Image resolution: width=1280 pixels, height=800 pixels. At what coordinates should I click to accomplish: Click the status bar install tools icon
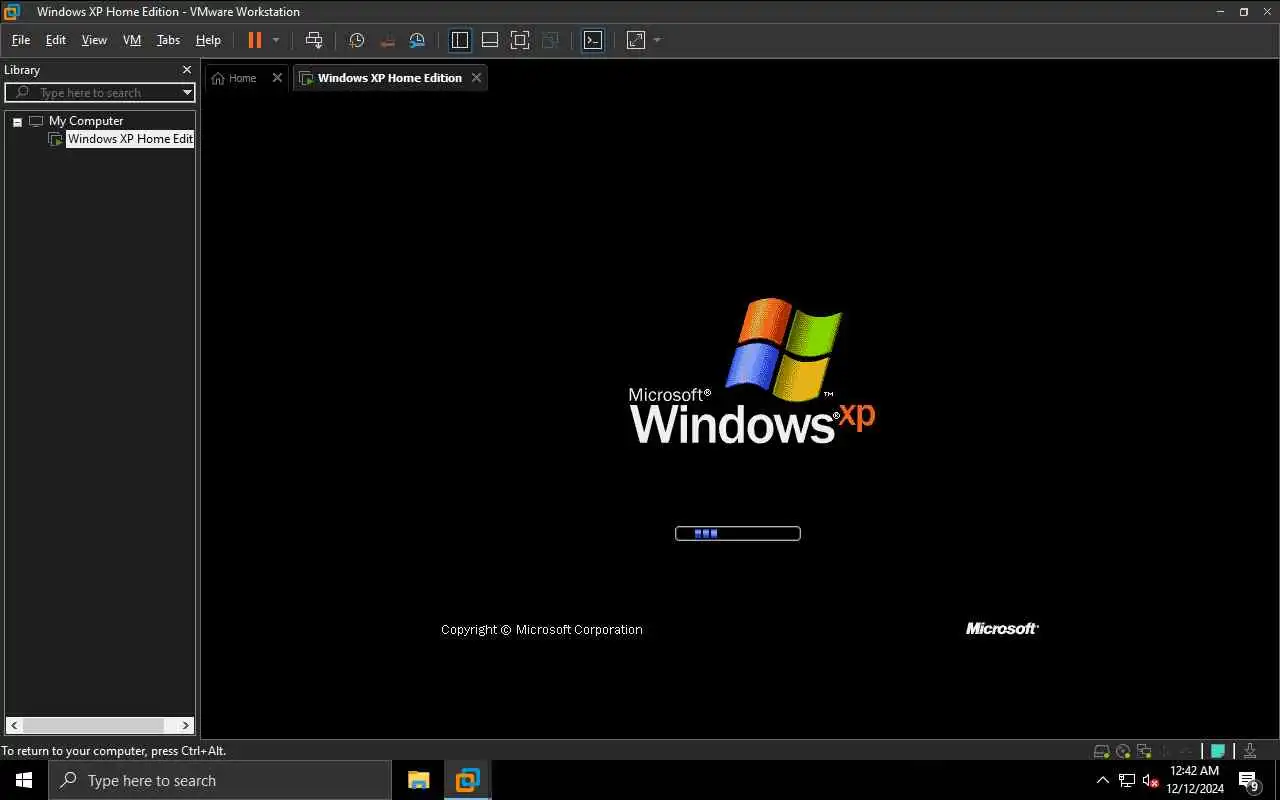1249,751
